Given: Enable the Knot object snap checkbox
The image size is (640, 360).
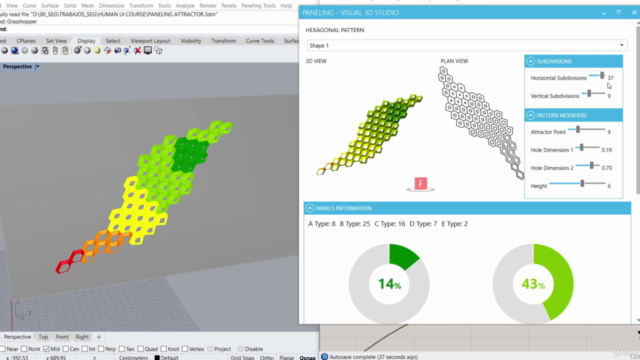Looking at the screenshot, I should pyautogui.click(x=164, y=349).
